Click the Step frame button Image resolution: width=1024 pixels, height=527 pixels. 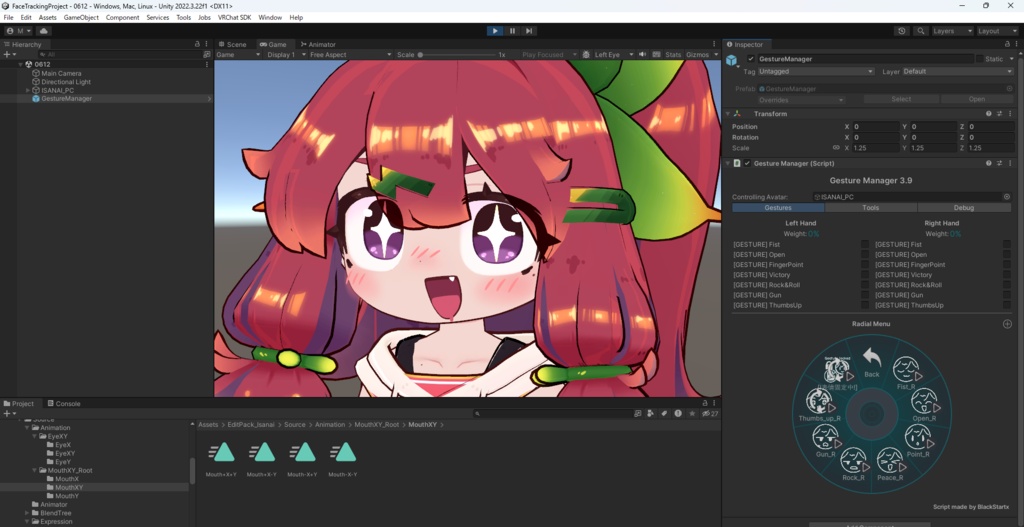pos(529,31)
